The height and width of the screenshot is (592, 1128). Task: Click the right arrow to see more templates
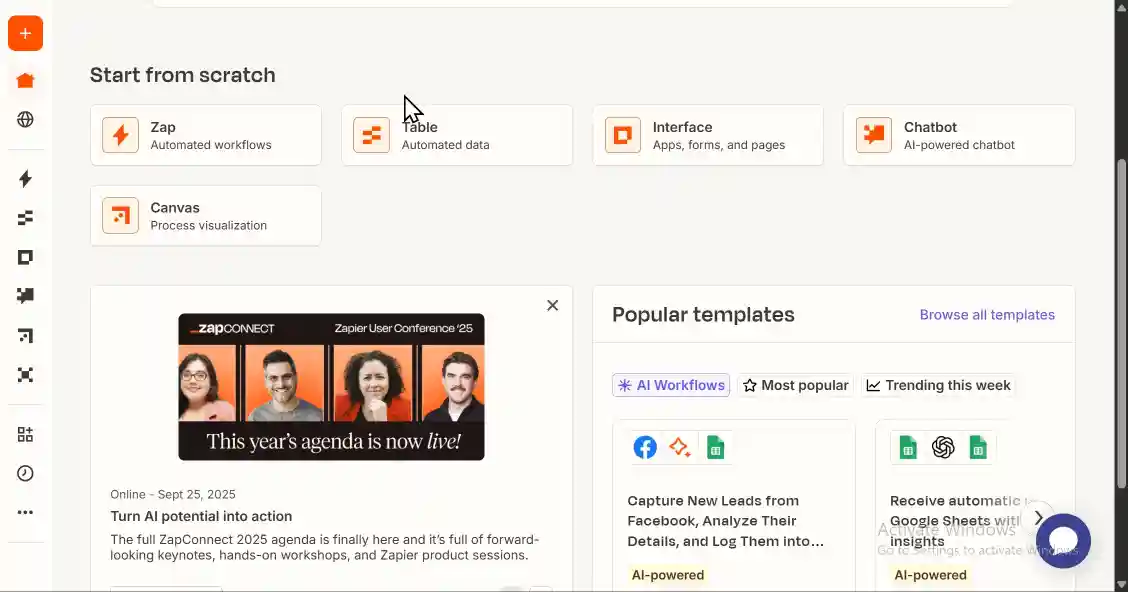pos(1038,518)
